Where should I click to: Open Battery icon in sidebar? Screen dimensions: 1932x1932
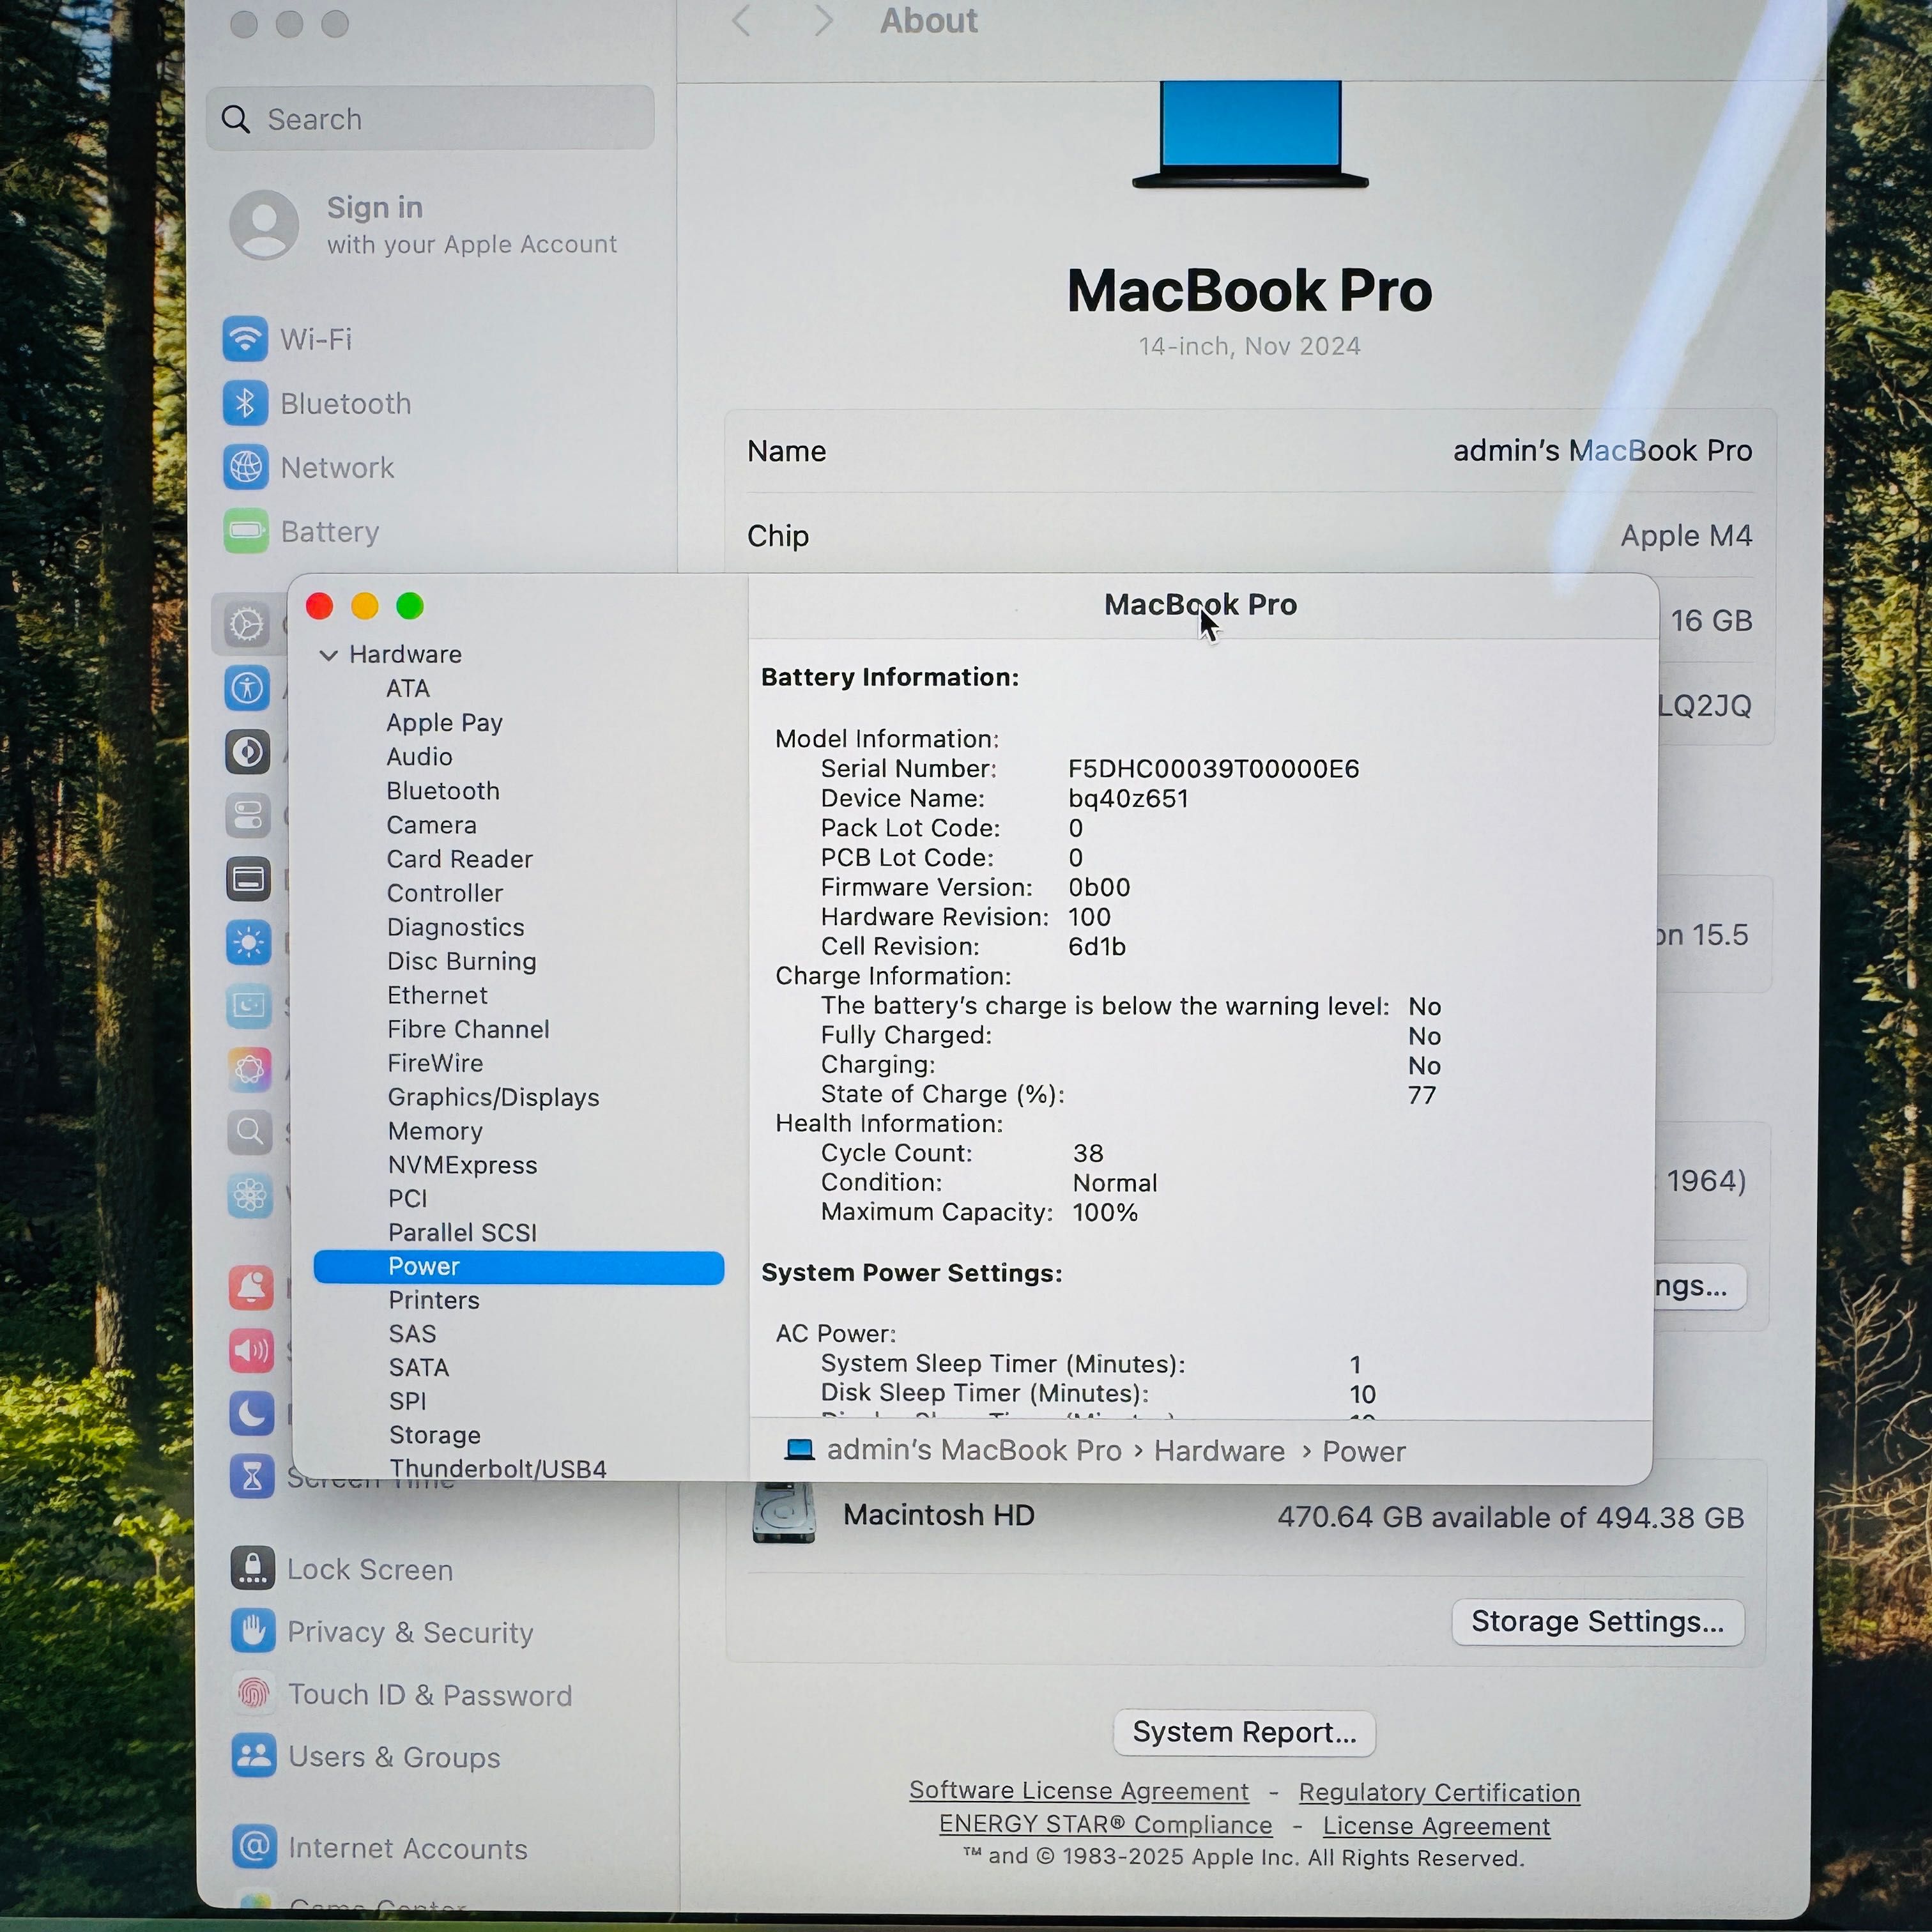click(x=245, y=531)
